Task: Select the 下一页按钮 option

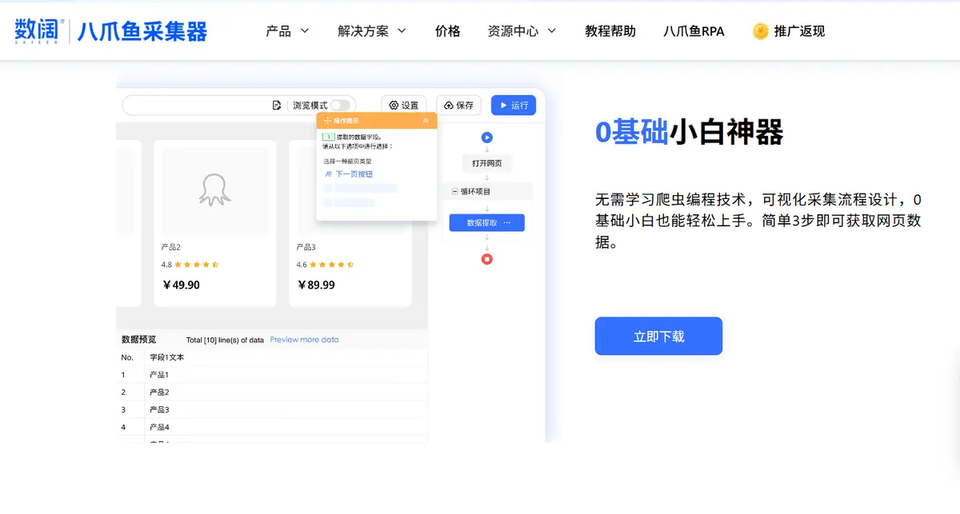Action: [354, 174]
